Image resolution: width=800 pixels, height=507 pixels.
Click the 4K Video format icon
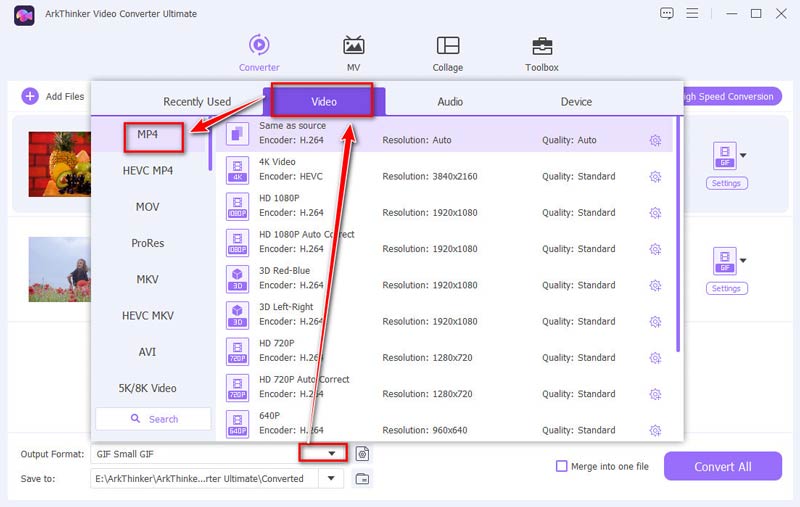[237, 170]
